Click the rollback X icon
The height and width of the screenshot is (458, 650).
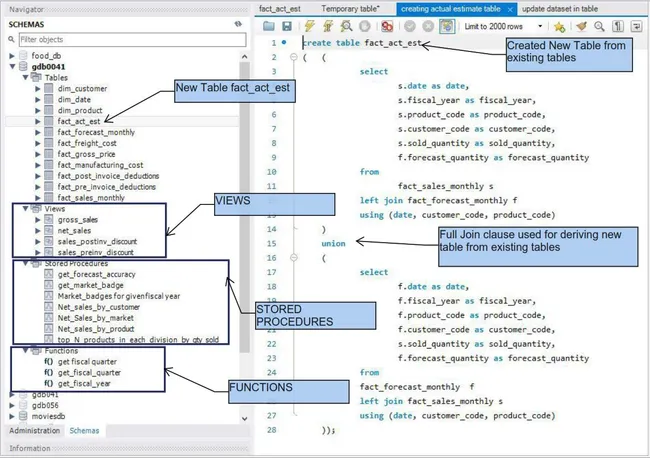click(428, 27)
